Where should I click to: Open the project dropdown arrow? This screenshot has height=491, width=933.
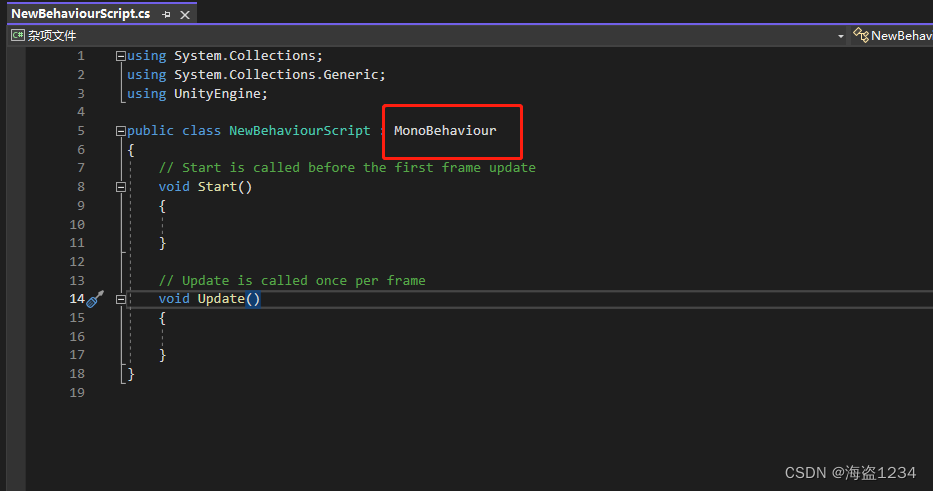tap(841, 36)
